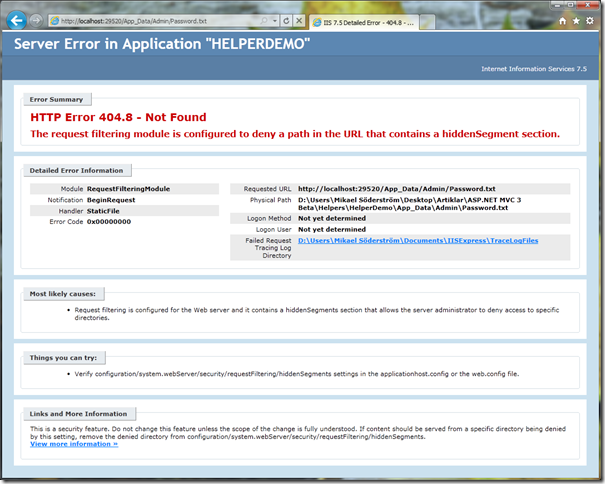605x484 pixels.
Task: Click the Server Error in Application title
Action: tap(162, 44)
